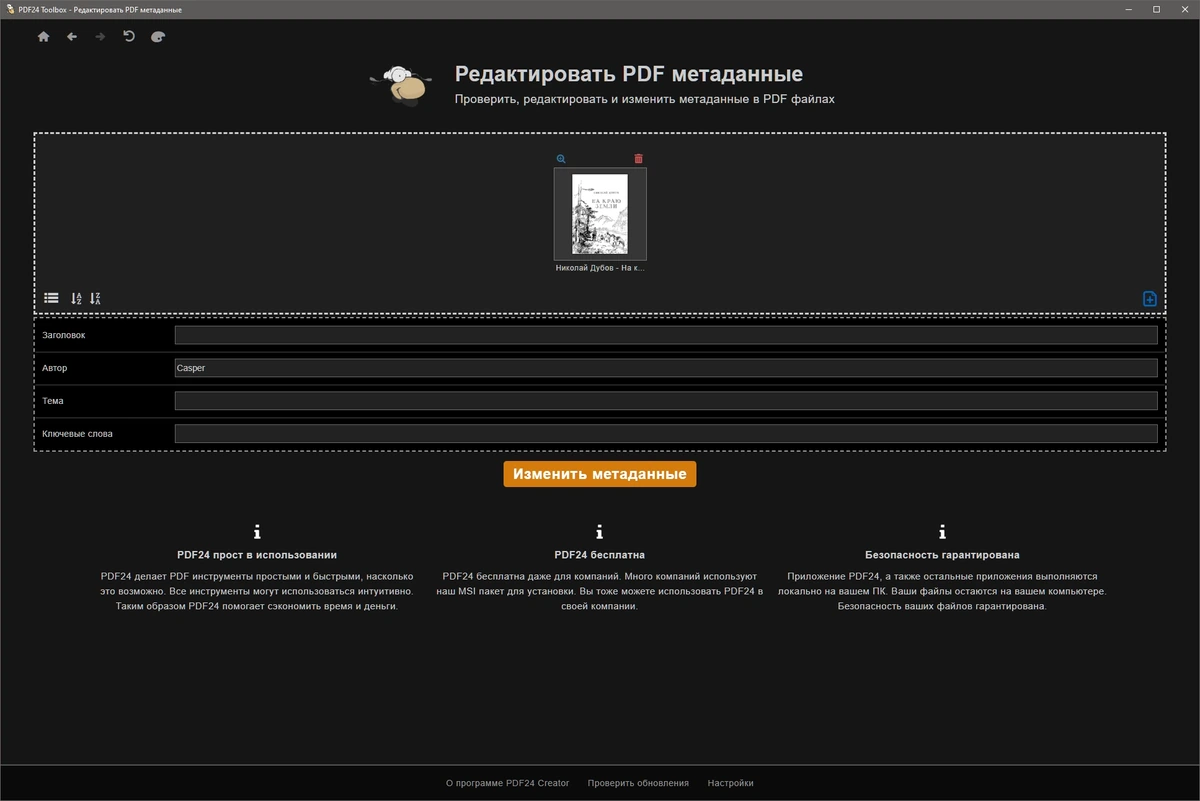Viewport: 1200px width, 801px height.
Task: Click the heading PDF24 бесплатна
Action: 600,555
